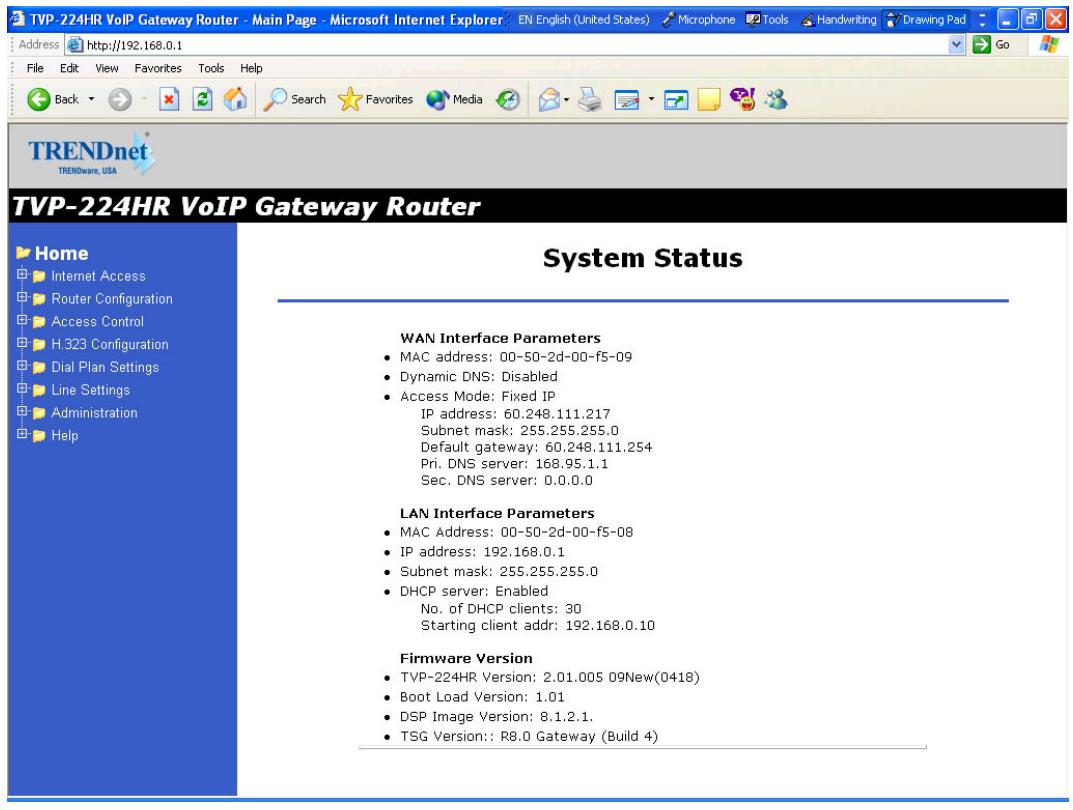Click the H.323 Configuration folder label
This screenshot has width=1073, height=810.
(110, 345)
